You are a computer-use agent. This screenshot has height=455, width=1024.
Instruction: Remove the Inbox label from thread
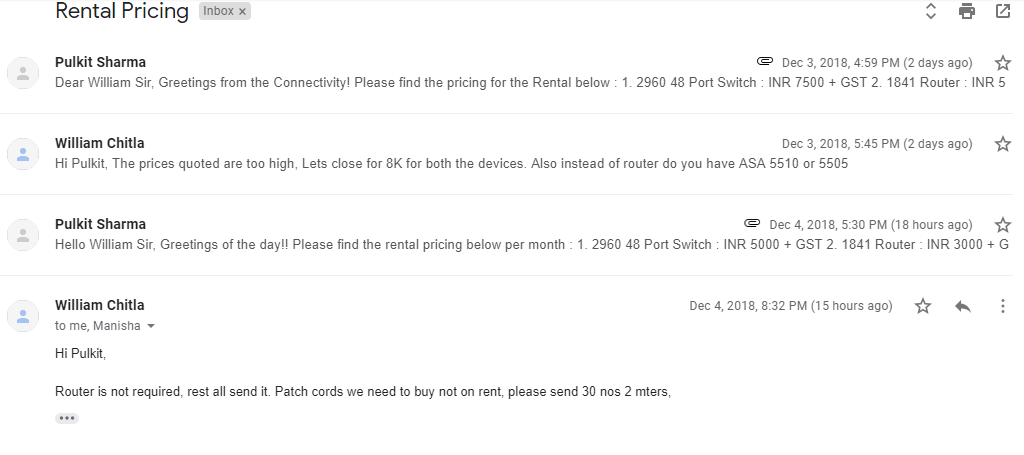(x=242, y=12)
